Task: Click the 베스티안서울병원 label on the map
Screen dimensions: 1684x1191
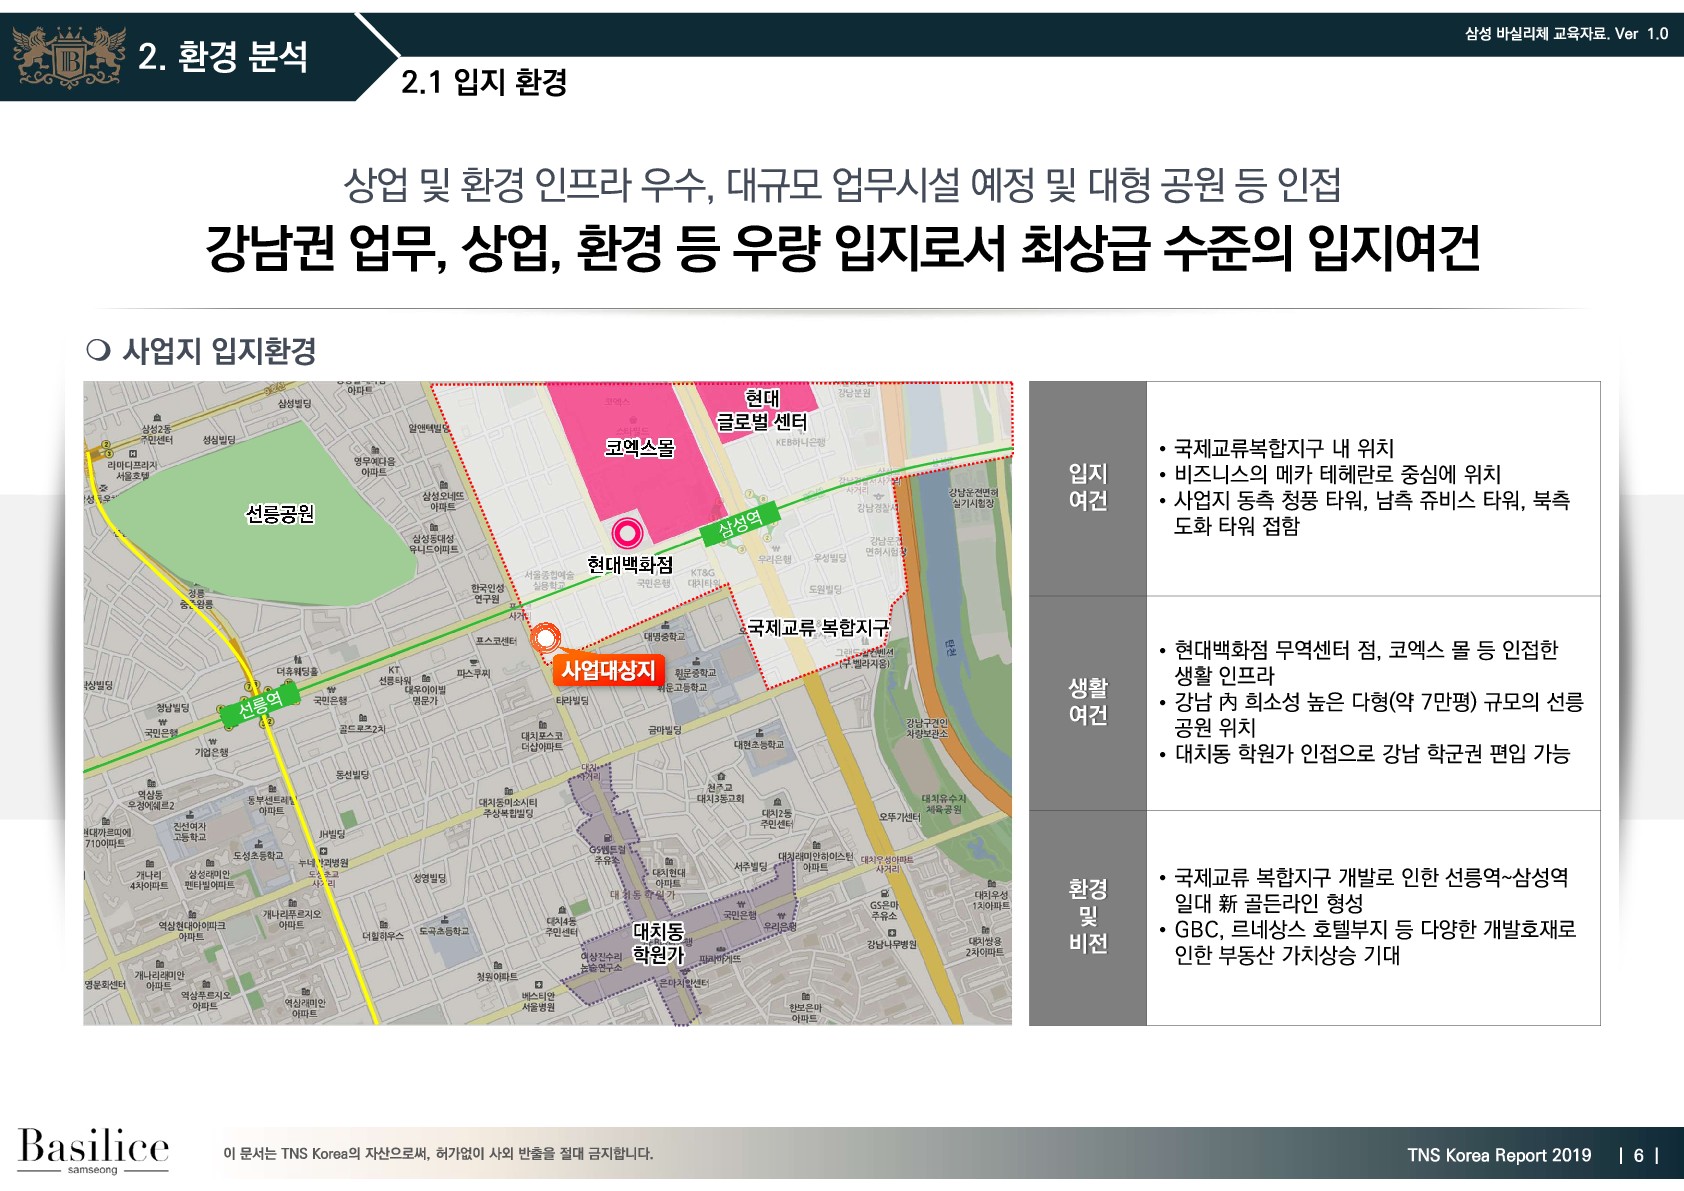Action: click(537, 1001)
